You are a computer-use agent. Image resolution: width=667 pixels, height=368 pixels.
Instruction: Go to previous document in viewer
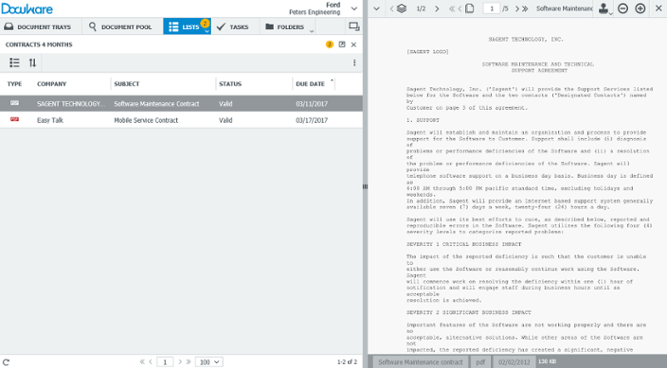coord(391,9)
